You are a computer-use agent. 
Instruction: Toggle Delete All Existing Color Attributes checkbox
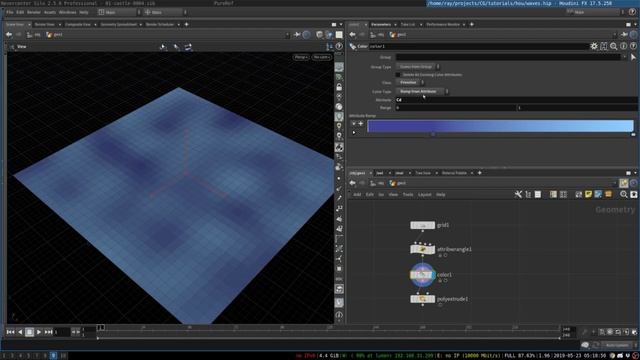tap(398, 75)
